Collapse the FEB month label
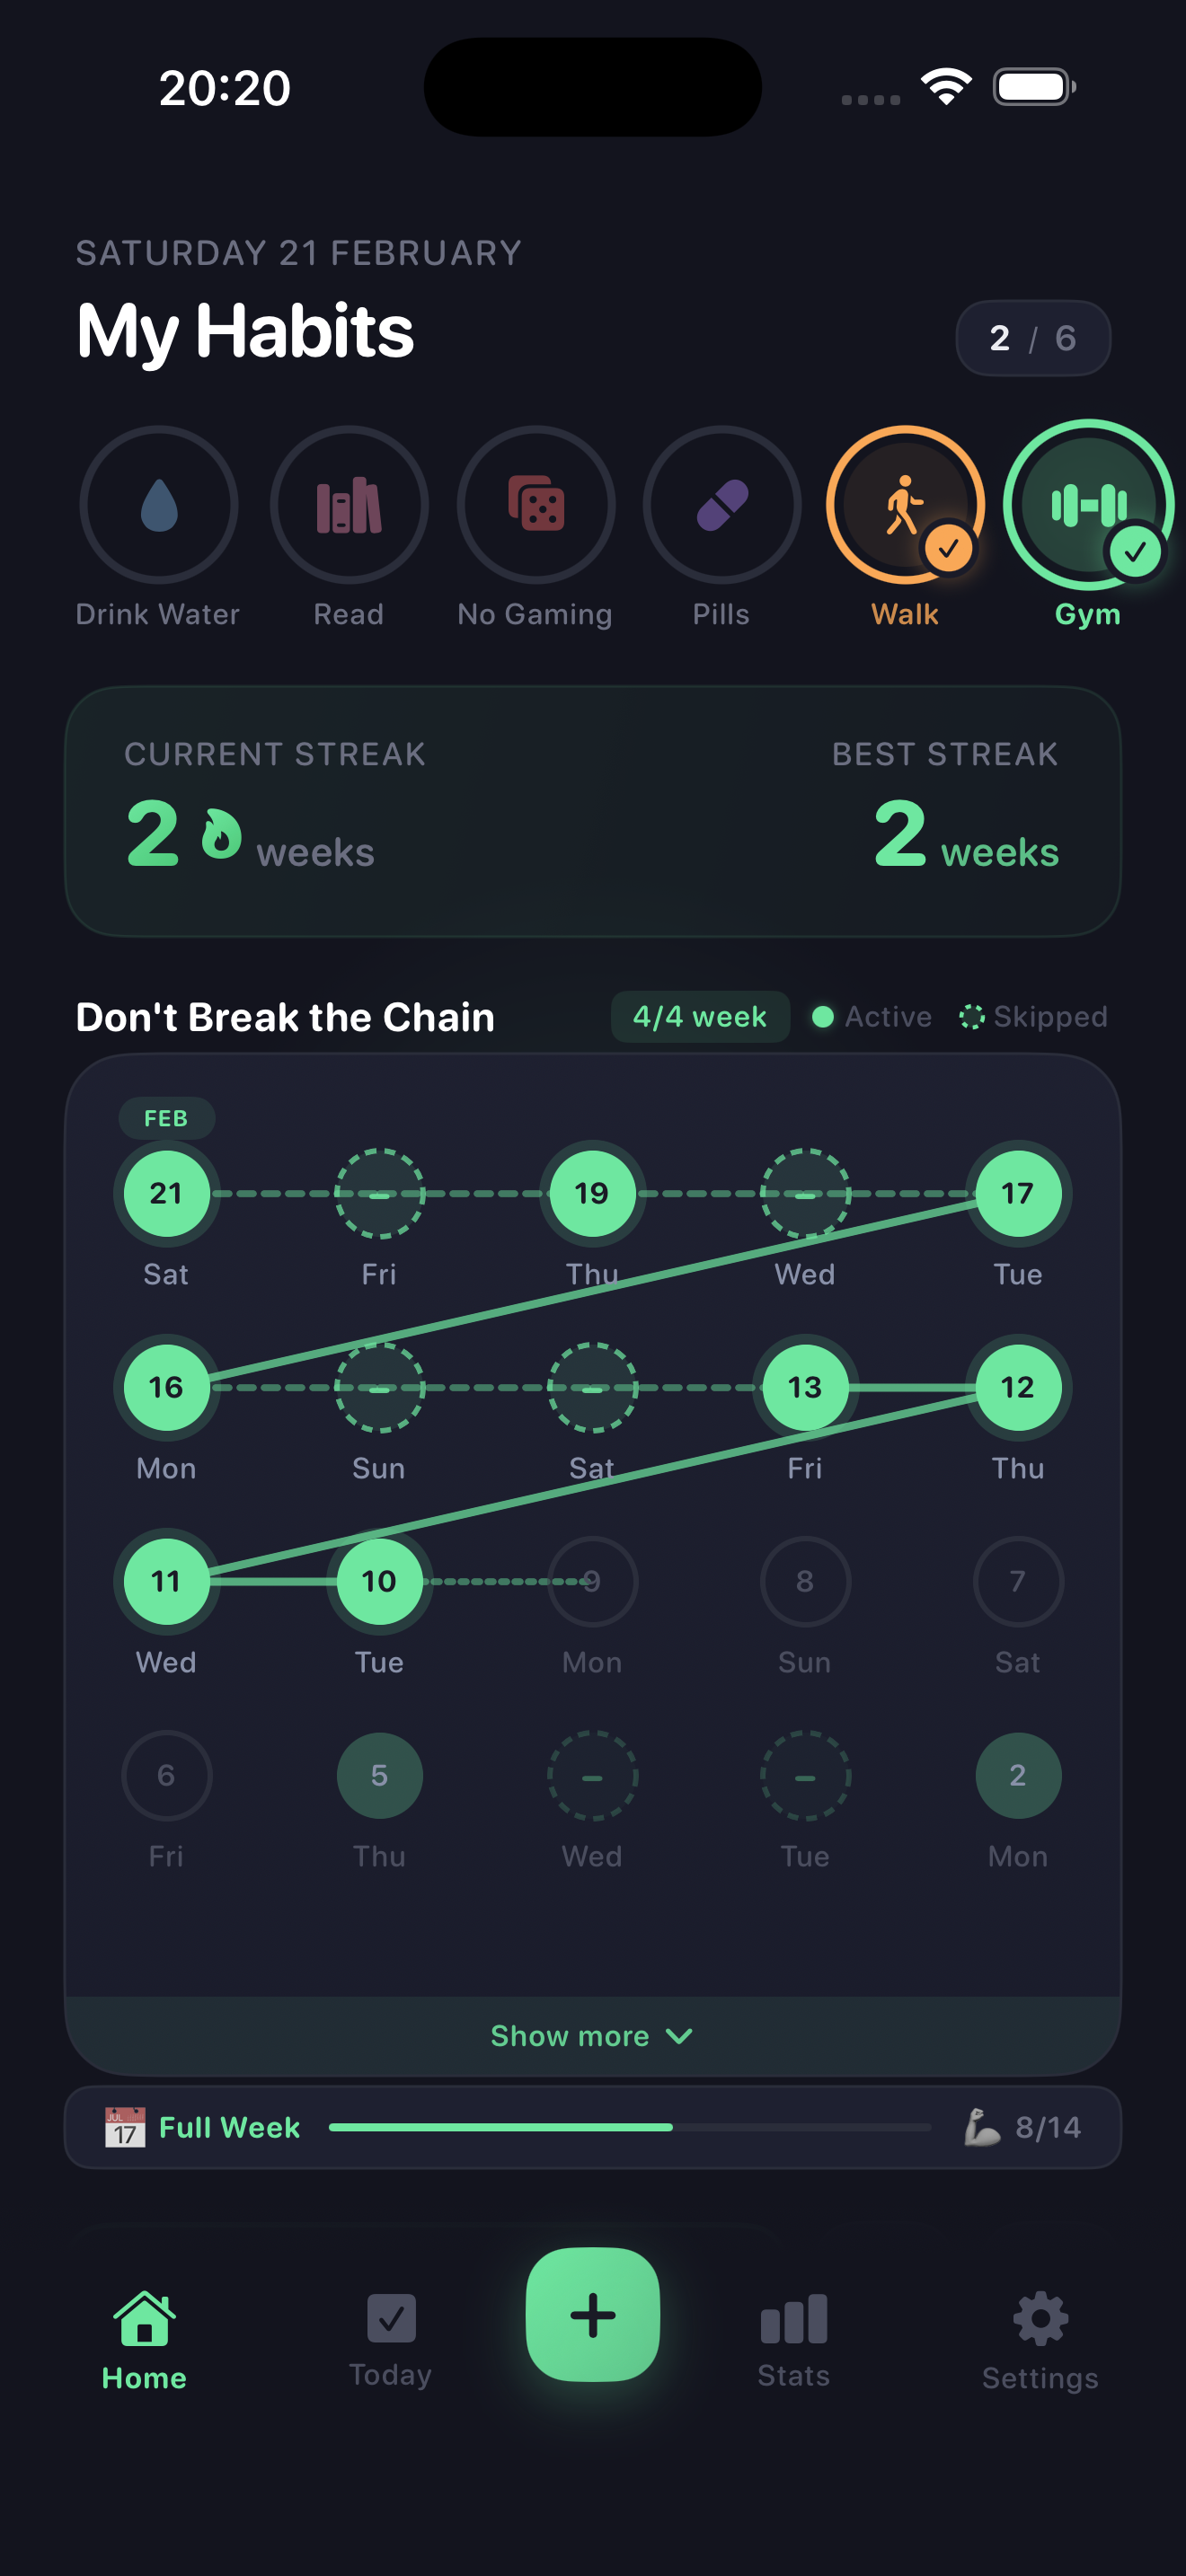This screenshot has width=1186, height=2576. click(x=165, y=1119)
